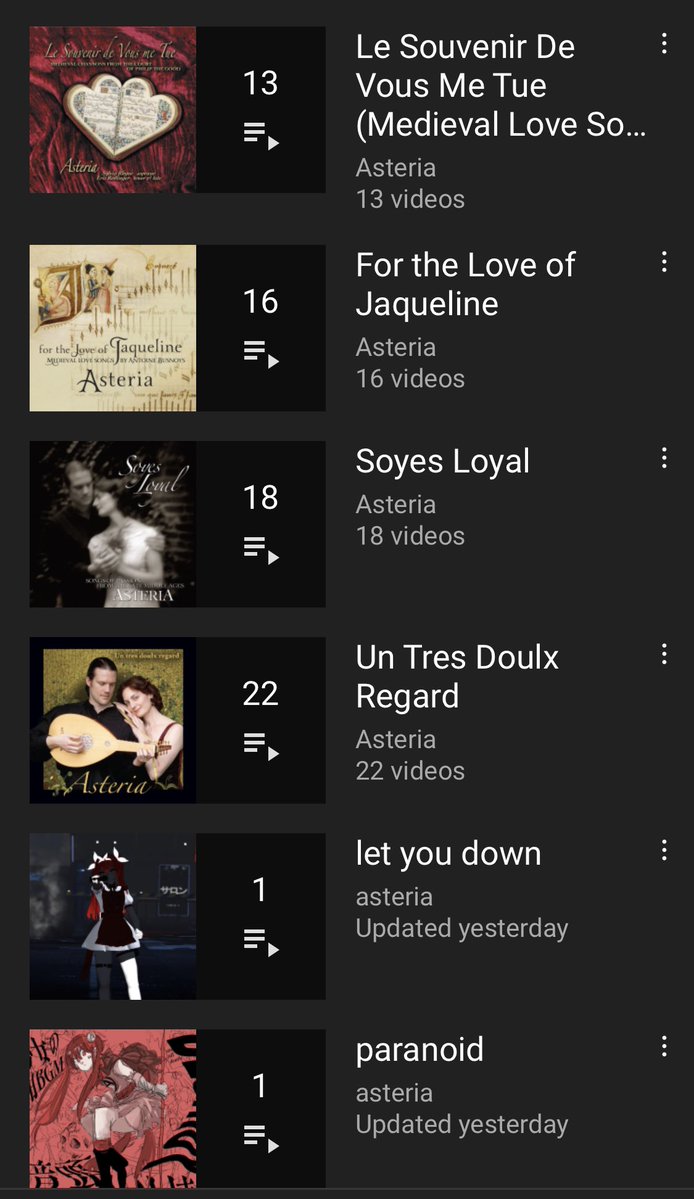694x1199 pixels.
Task: Play the 16-video Jaqueline playlist overlay
Action: coord(260,328)
